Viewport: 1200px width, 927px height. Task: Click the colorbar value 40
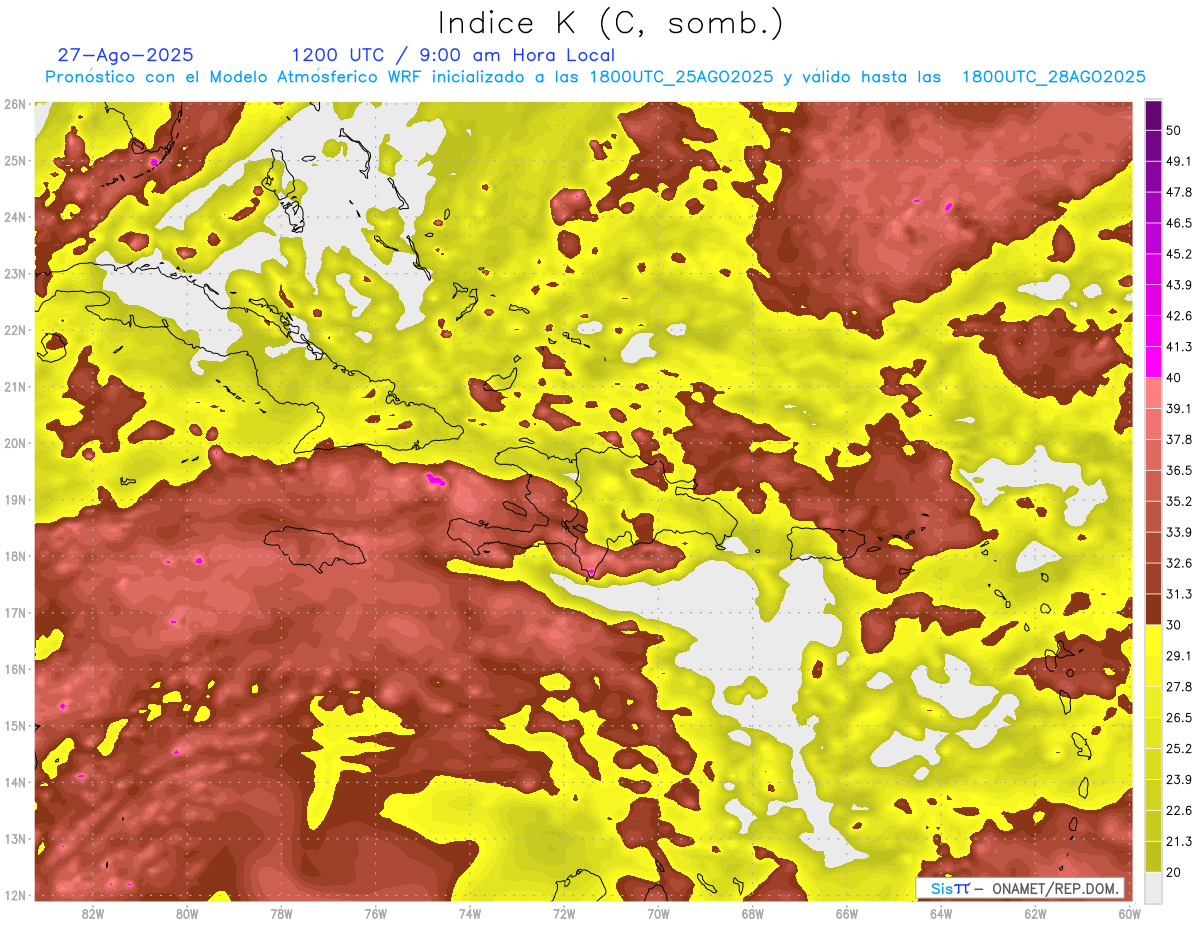pyautogui.click(x=1175, y=378)
